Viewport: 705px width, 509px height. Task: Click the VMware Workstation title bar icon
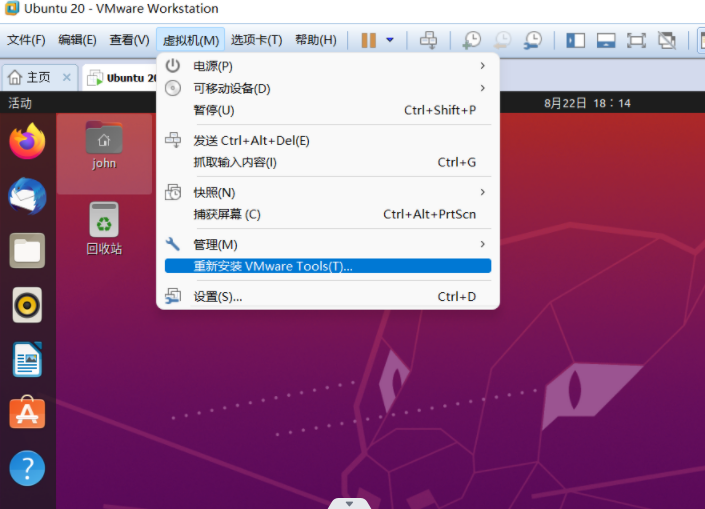[x=12, y=8]
